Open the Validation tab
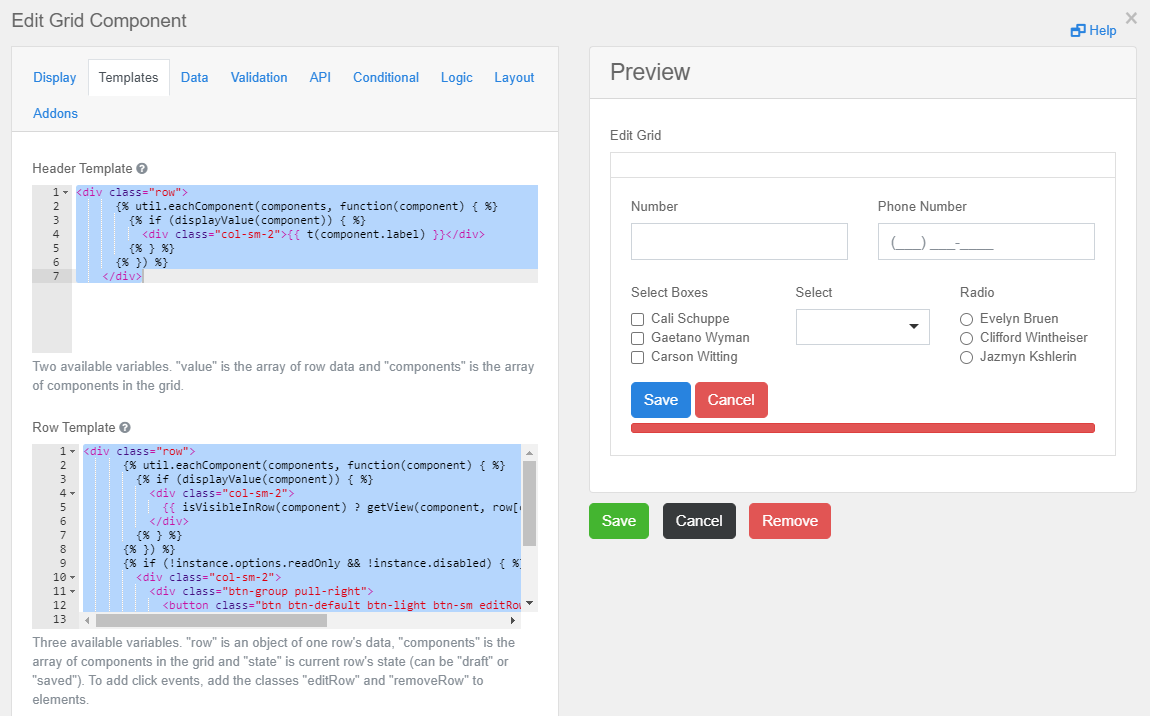1150x716 pixels. (x=259, y=78)
